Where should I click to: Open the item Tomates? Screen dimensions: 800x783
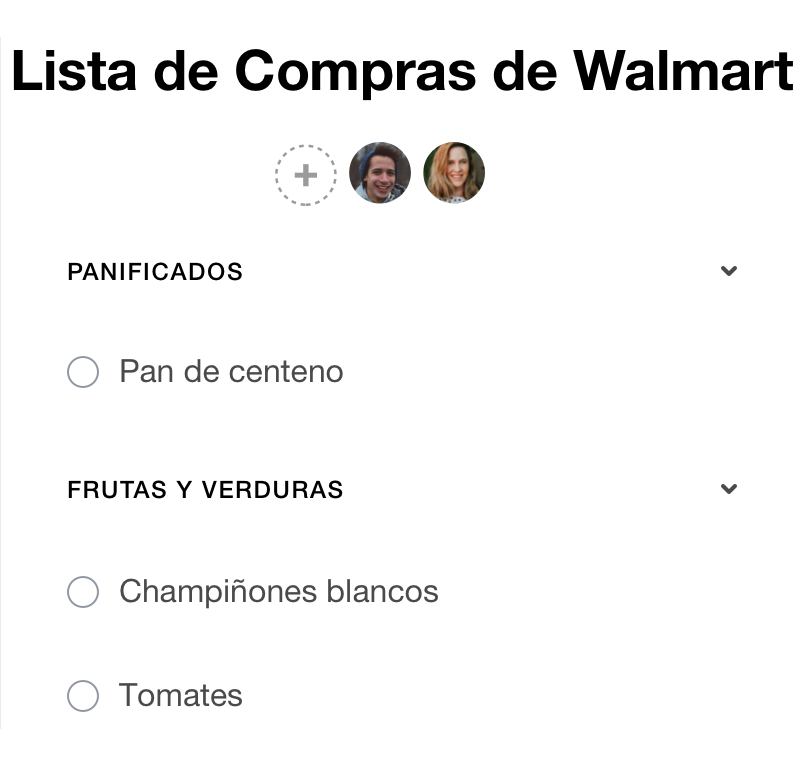click(181, 695)
